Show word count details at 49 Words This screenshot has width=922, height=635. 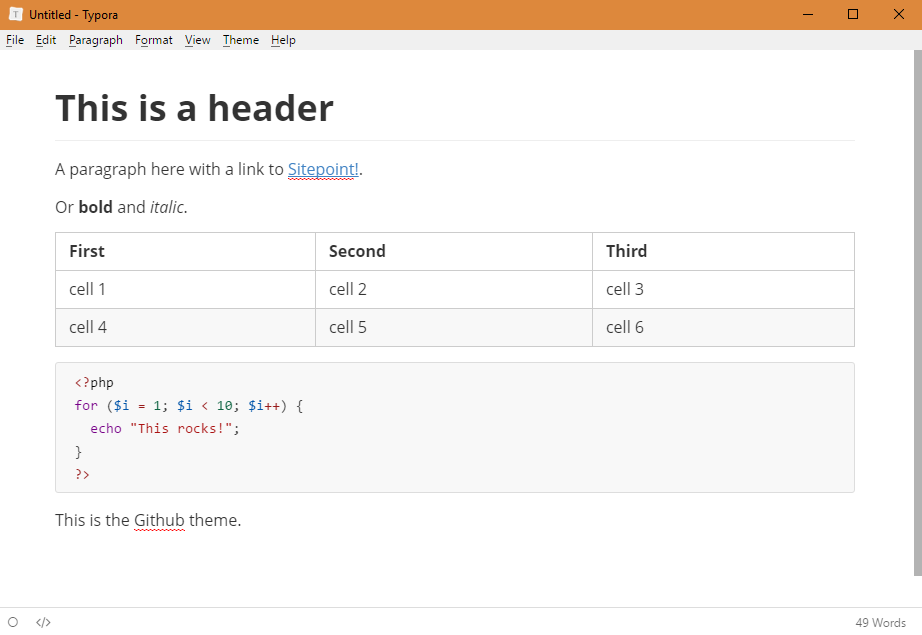(x=880, y=622)
